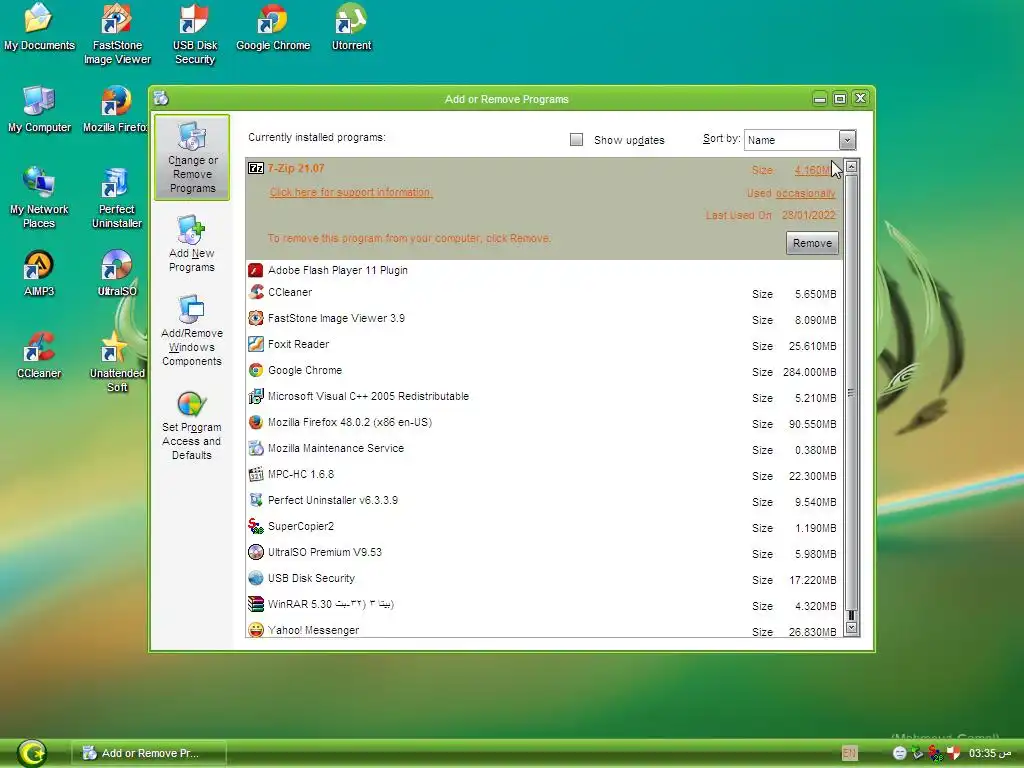This screenshot has height=768, width=1024.
Task: Click the Yahoo! Messenger smiley icon
Action: point(256,630)
